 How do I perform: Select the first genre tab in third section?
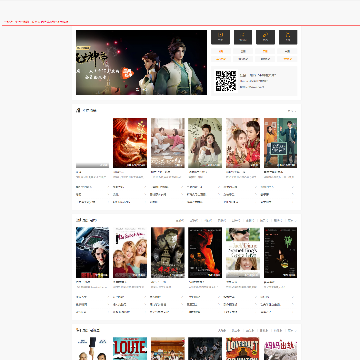(222, 330)
